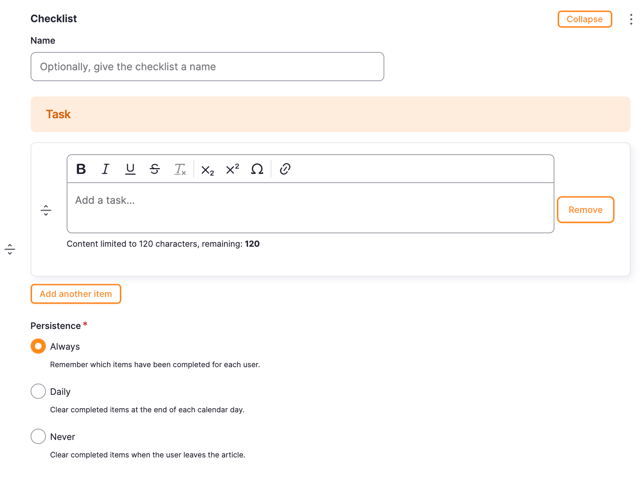Click the checklist Name input field

pyautogui.click(x=207, y=67)
